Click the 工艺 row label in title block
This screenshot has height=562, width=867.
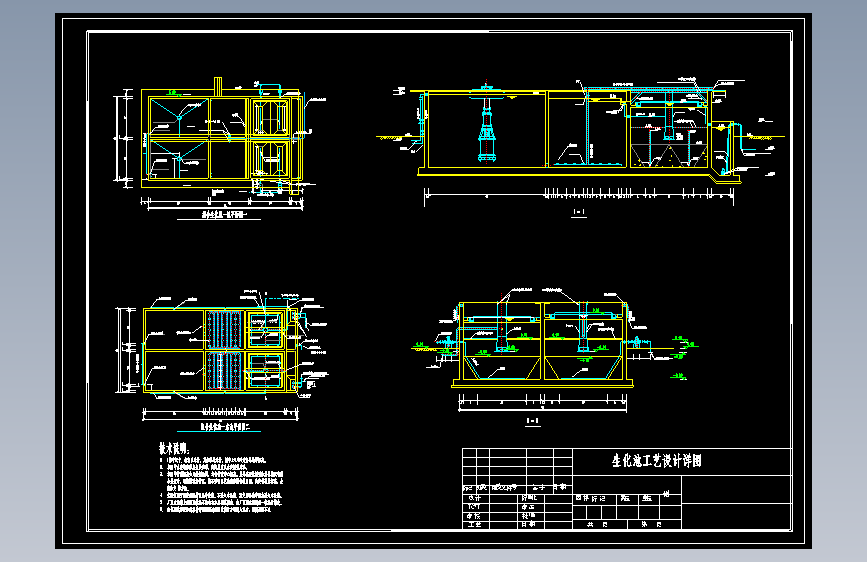pyautogui.click(x=474, y=524)
